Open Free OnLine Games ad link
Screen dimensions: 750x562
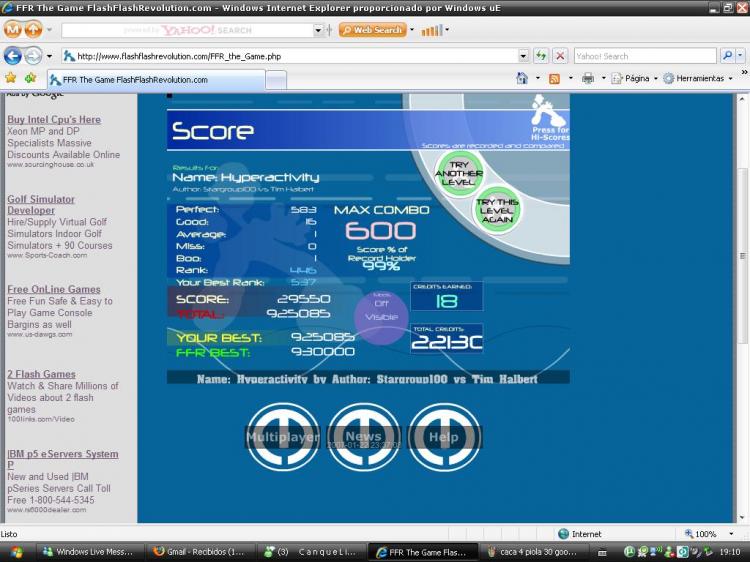coord(54,289)
